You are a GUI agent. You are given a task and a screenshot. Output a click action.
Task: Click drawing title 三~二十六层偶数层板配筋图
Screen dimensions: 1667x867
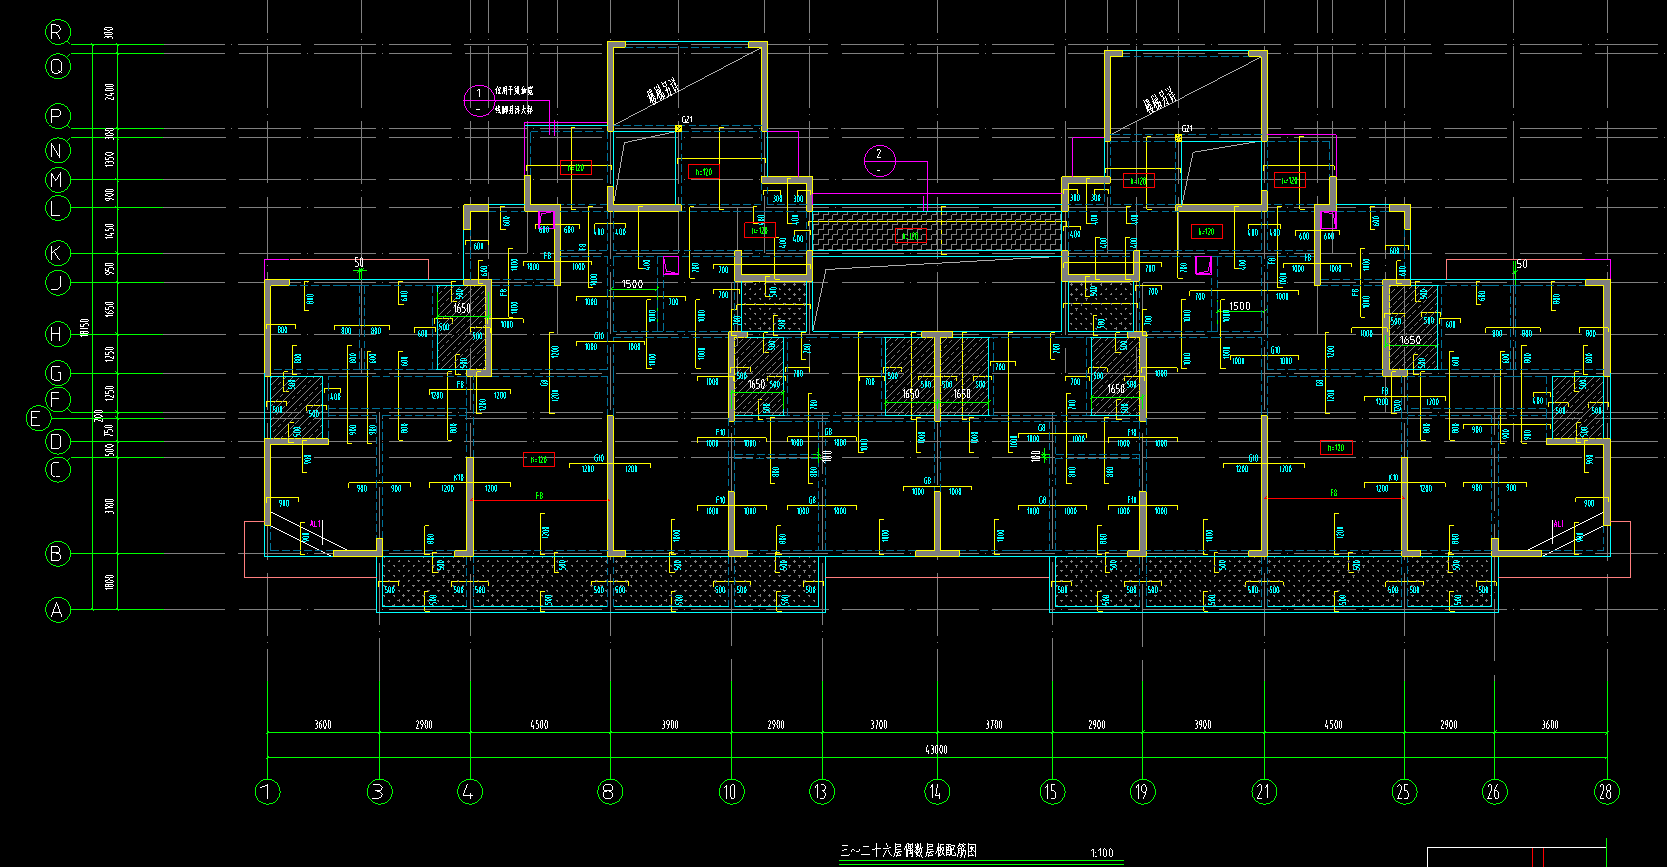point(908,851)
